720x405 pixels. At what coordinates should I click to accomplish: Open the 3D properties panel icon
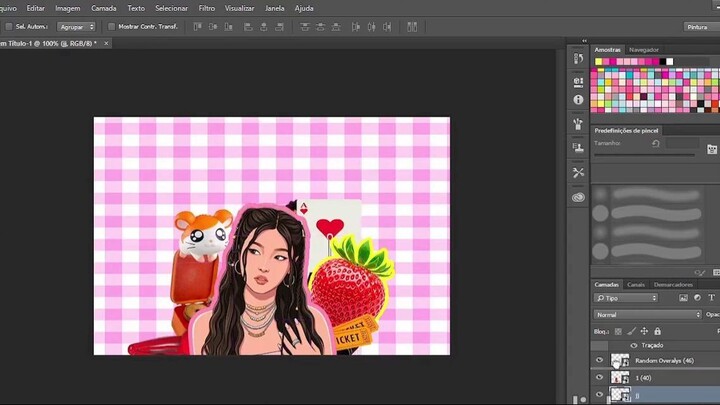tap(578, 82)
